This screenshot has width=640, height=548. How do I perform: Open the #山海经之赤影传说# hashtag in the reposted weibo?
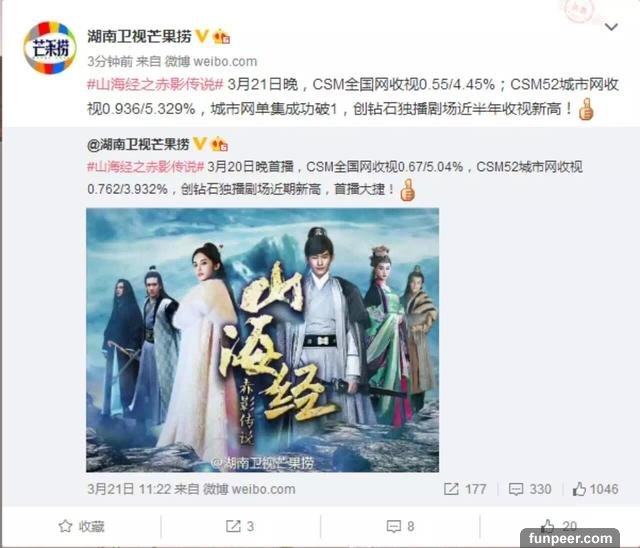[x=146, y=166]
